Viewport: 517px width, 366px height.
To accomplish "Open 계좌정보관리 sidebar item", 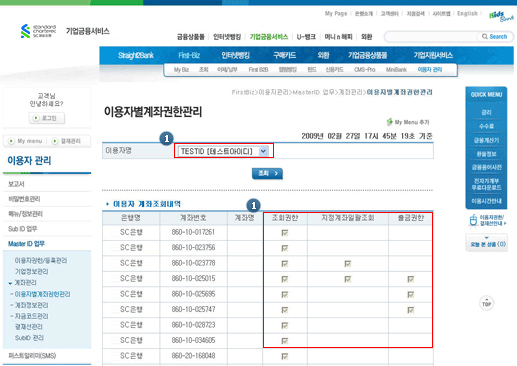I will [x=31, y=305].
